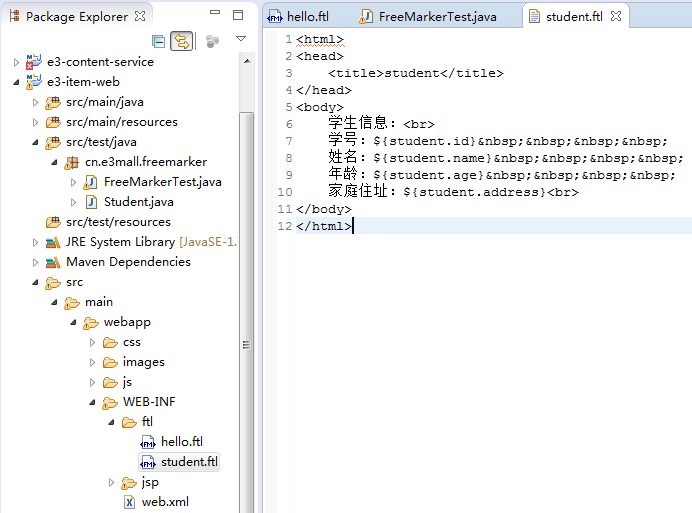Click the Maven Dependencies library icon
Viewport: 692px width, 513px height.
tap(53, 262)
